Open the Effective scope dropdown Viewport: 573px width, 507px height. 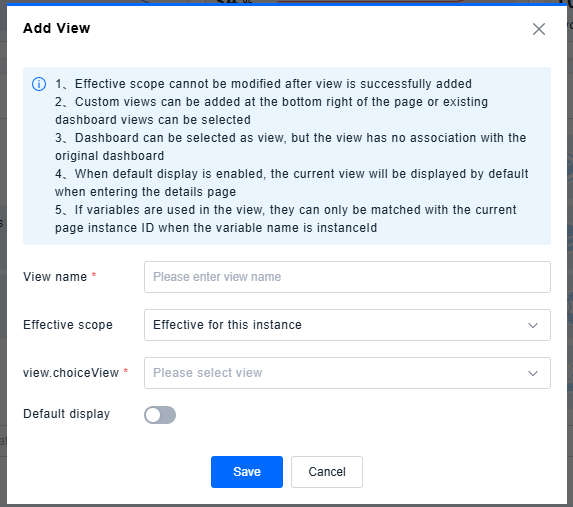point(347,325)
